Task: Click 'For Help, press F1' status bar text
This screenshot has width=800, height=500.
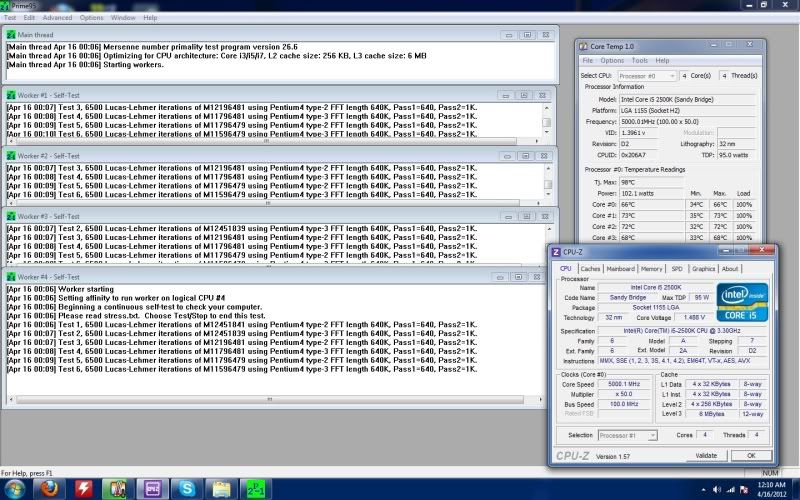Action: coord(27,473)
